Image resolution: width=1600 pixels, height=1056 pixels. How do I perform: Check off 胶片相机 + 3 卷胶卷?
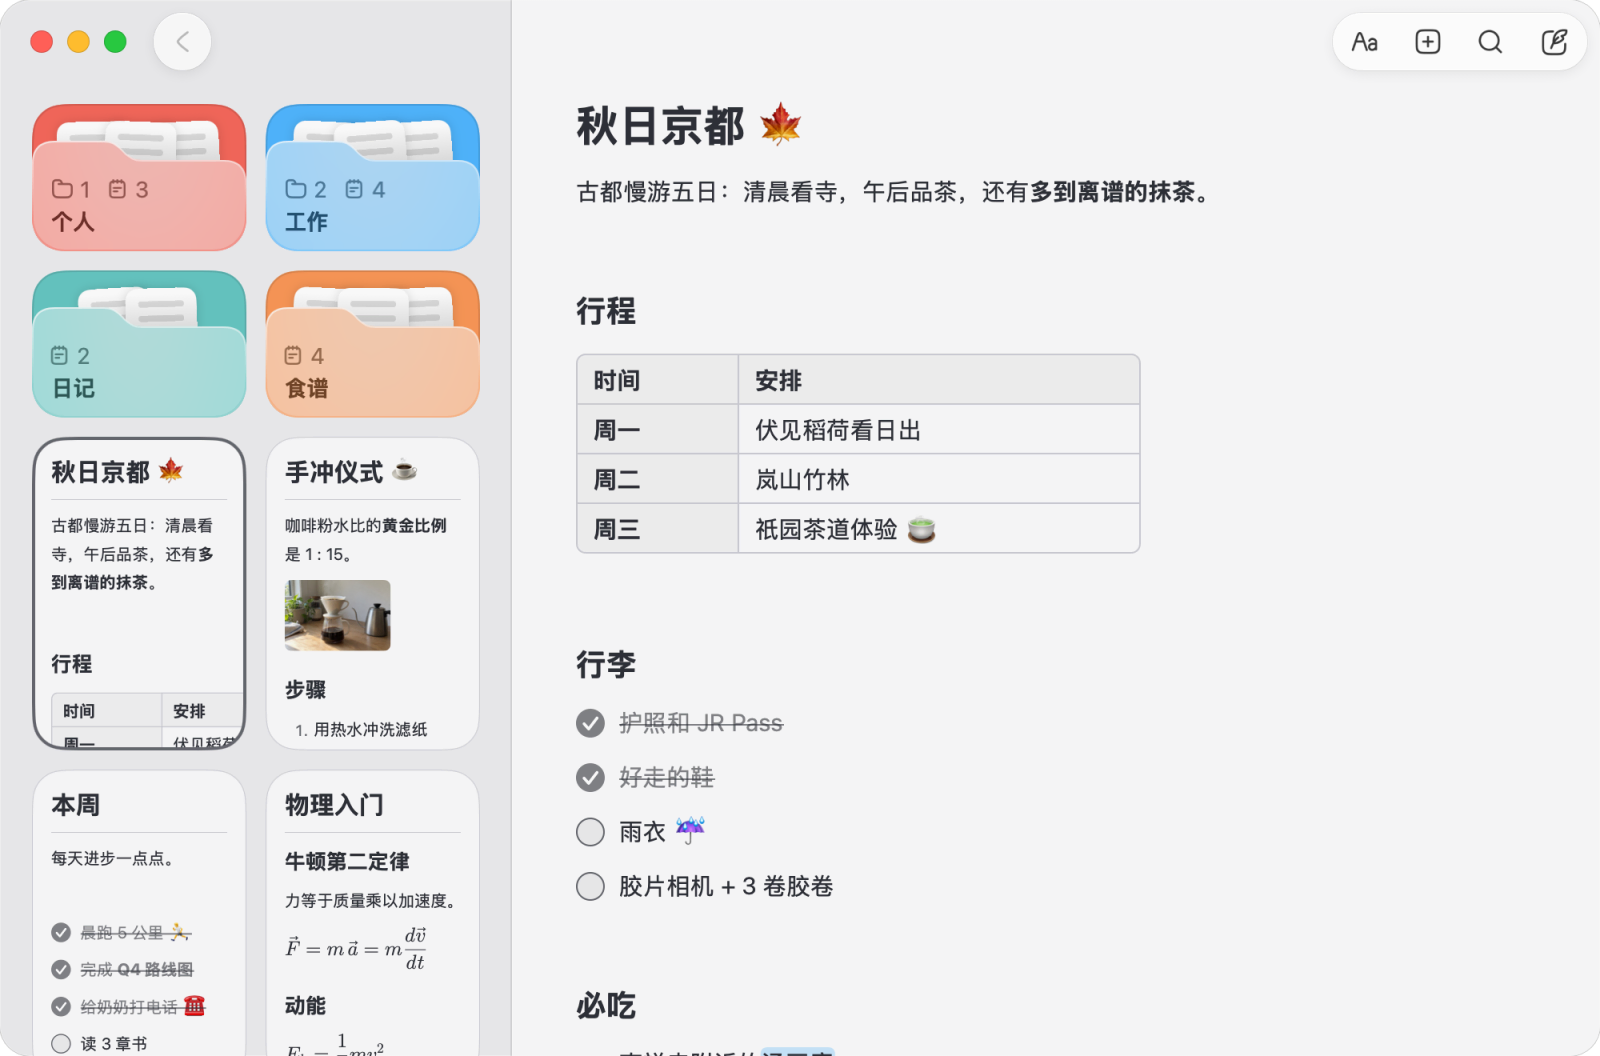(590, 886)
